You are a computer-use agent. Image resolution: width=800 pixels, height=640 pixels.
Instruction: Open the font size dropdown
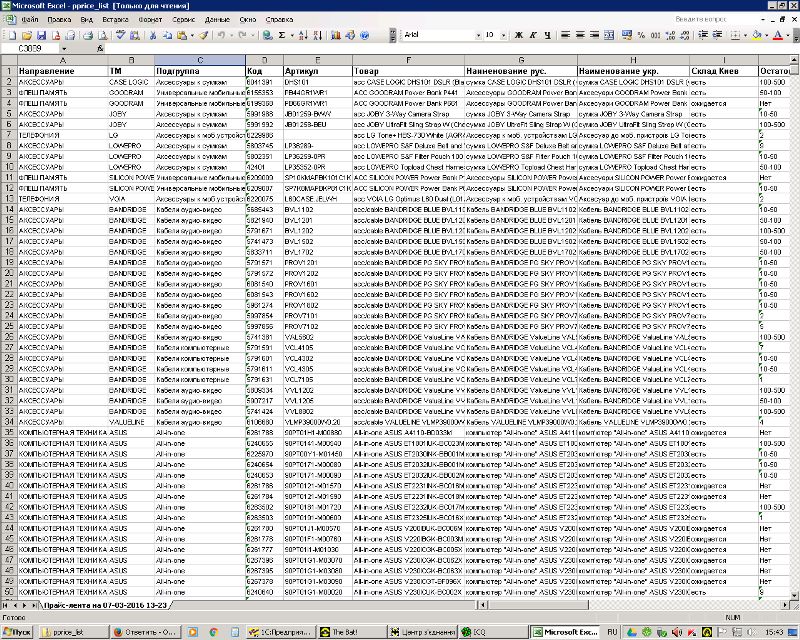pyautogui.click(x=504, y=35)
